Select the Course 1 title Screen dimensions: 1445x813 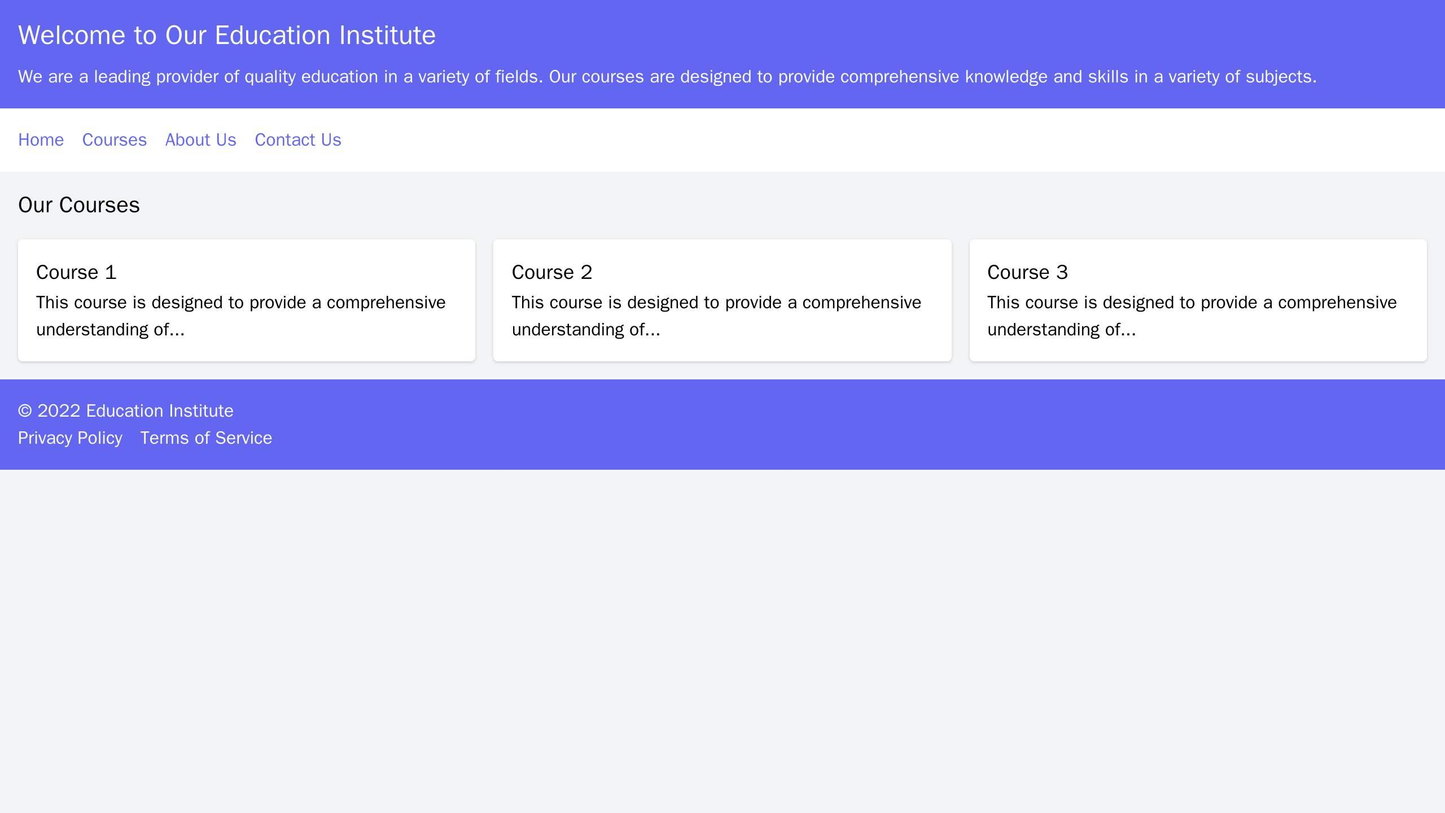coord(76,272)
